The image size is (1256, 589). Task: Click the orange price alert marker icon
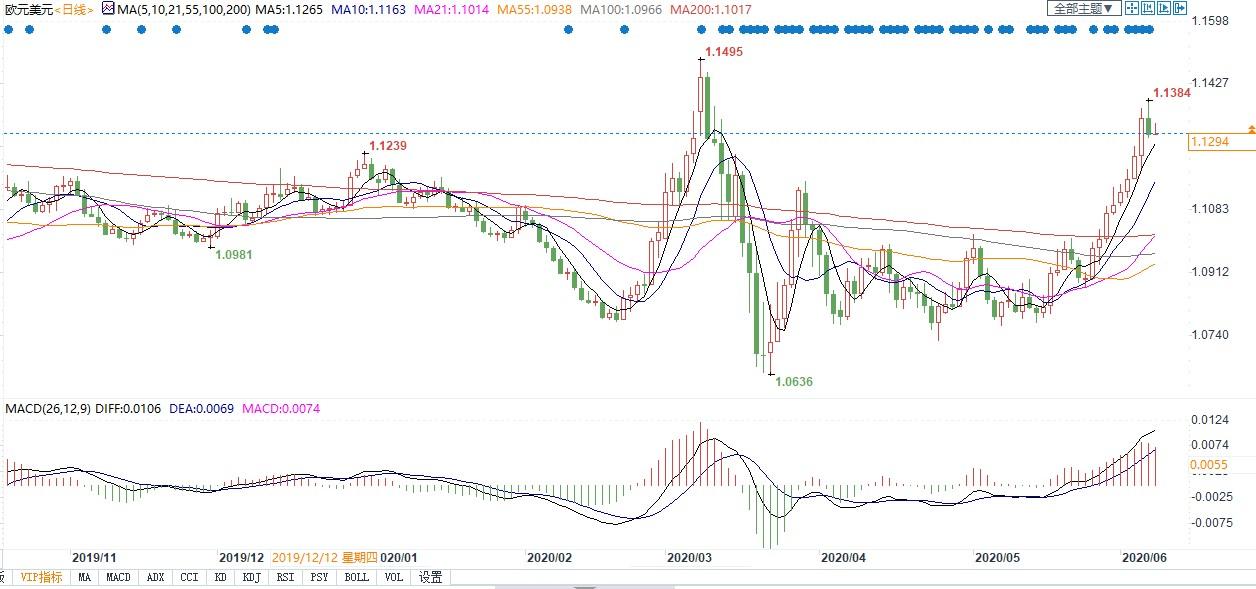point(1249,131)
